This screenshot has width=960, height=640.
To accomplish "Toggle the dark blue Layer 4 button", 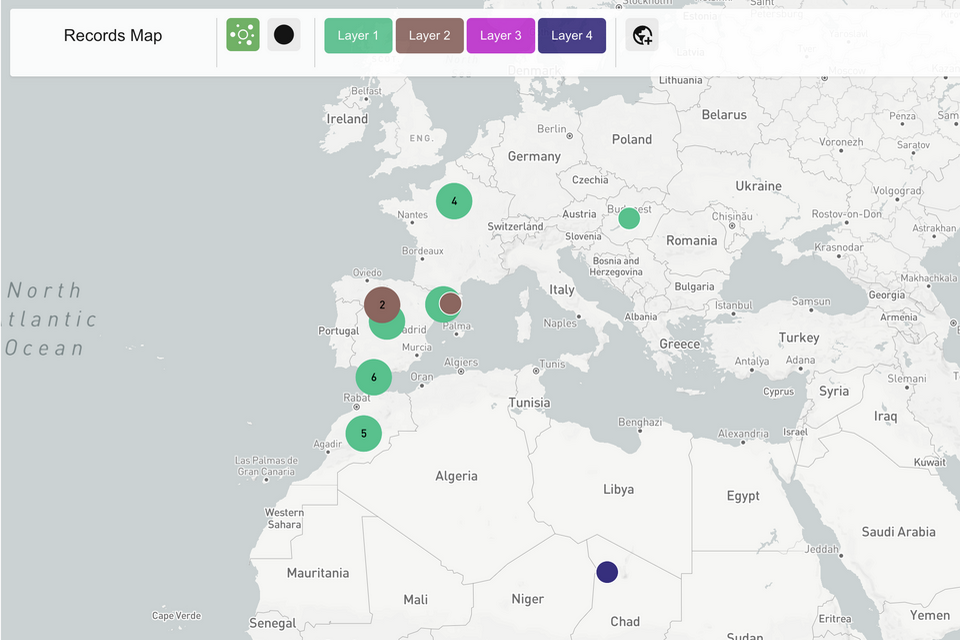I will 572,36.
